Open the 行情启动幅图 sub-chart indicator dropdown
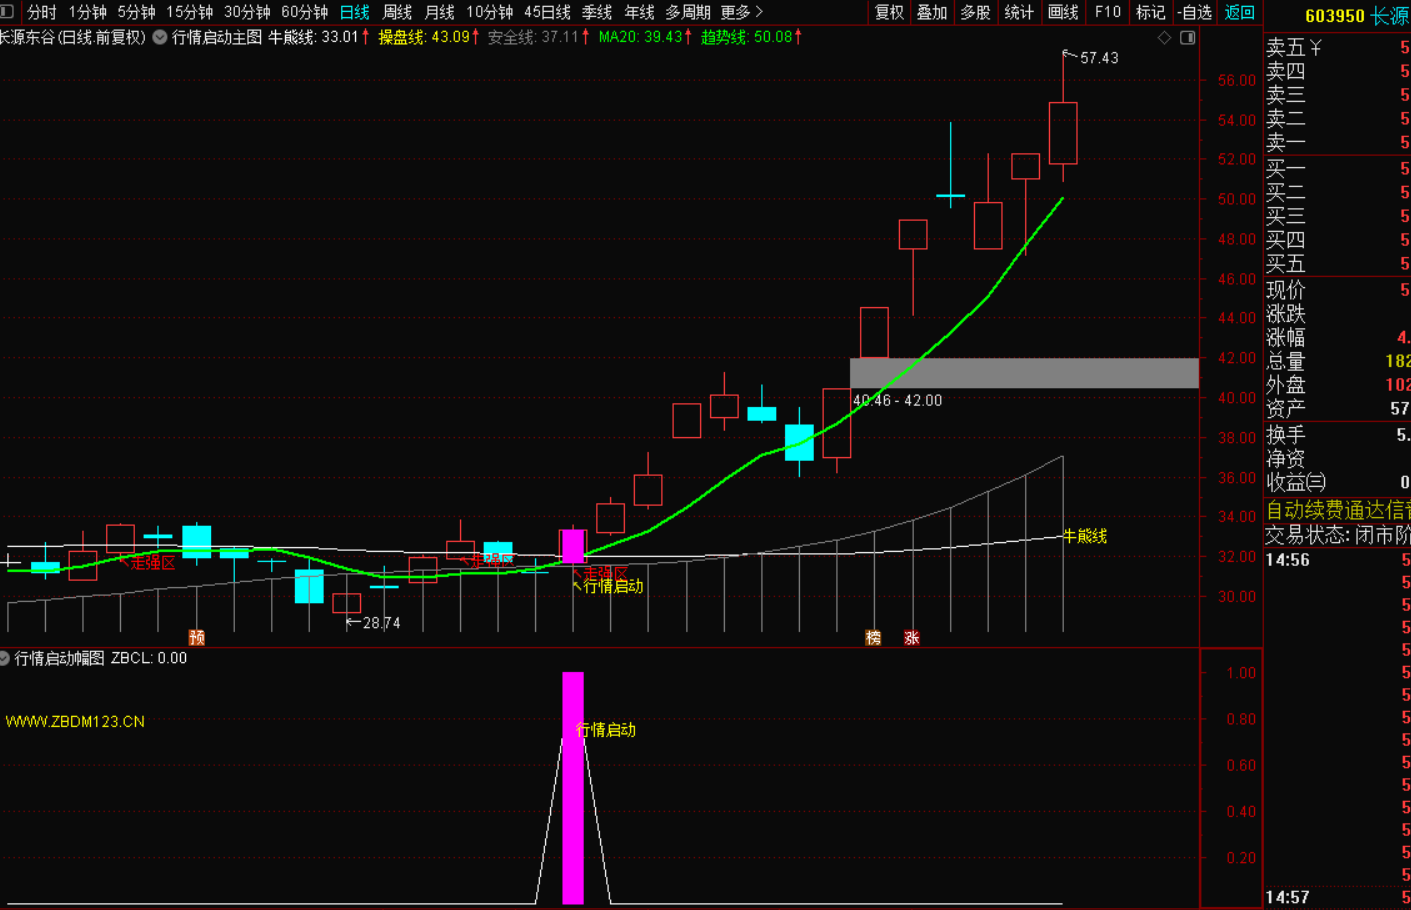The image size is (1411, 910). pyautogui.click(x=5, y=658)
